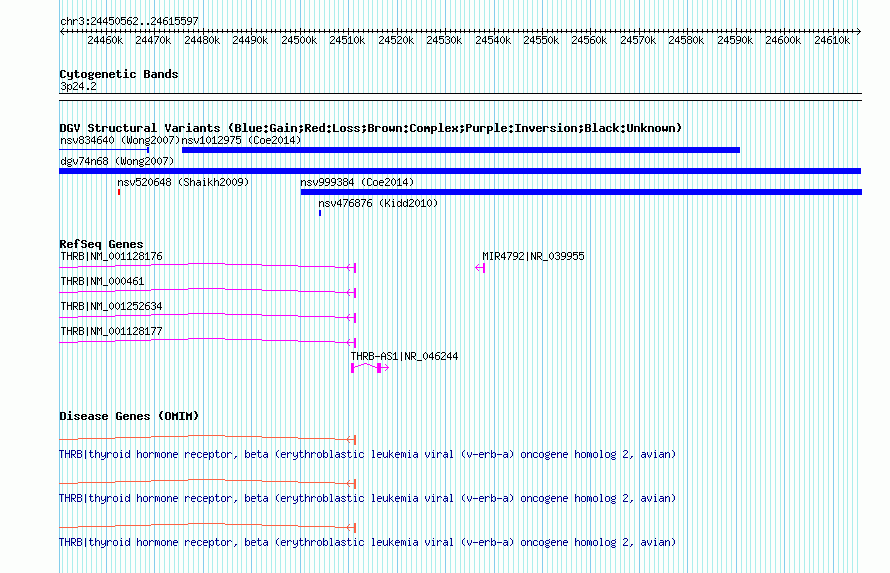Screen dimensions: 890x573
Task: Click the NM_000461 transcript end arrow
Action: point(351,293)
